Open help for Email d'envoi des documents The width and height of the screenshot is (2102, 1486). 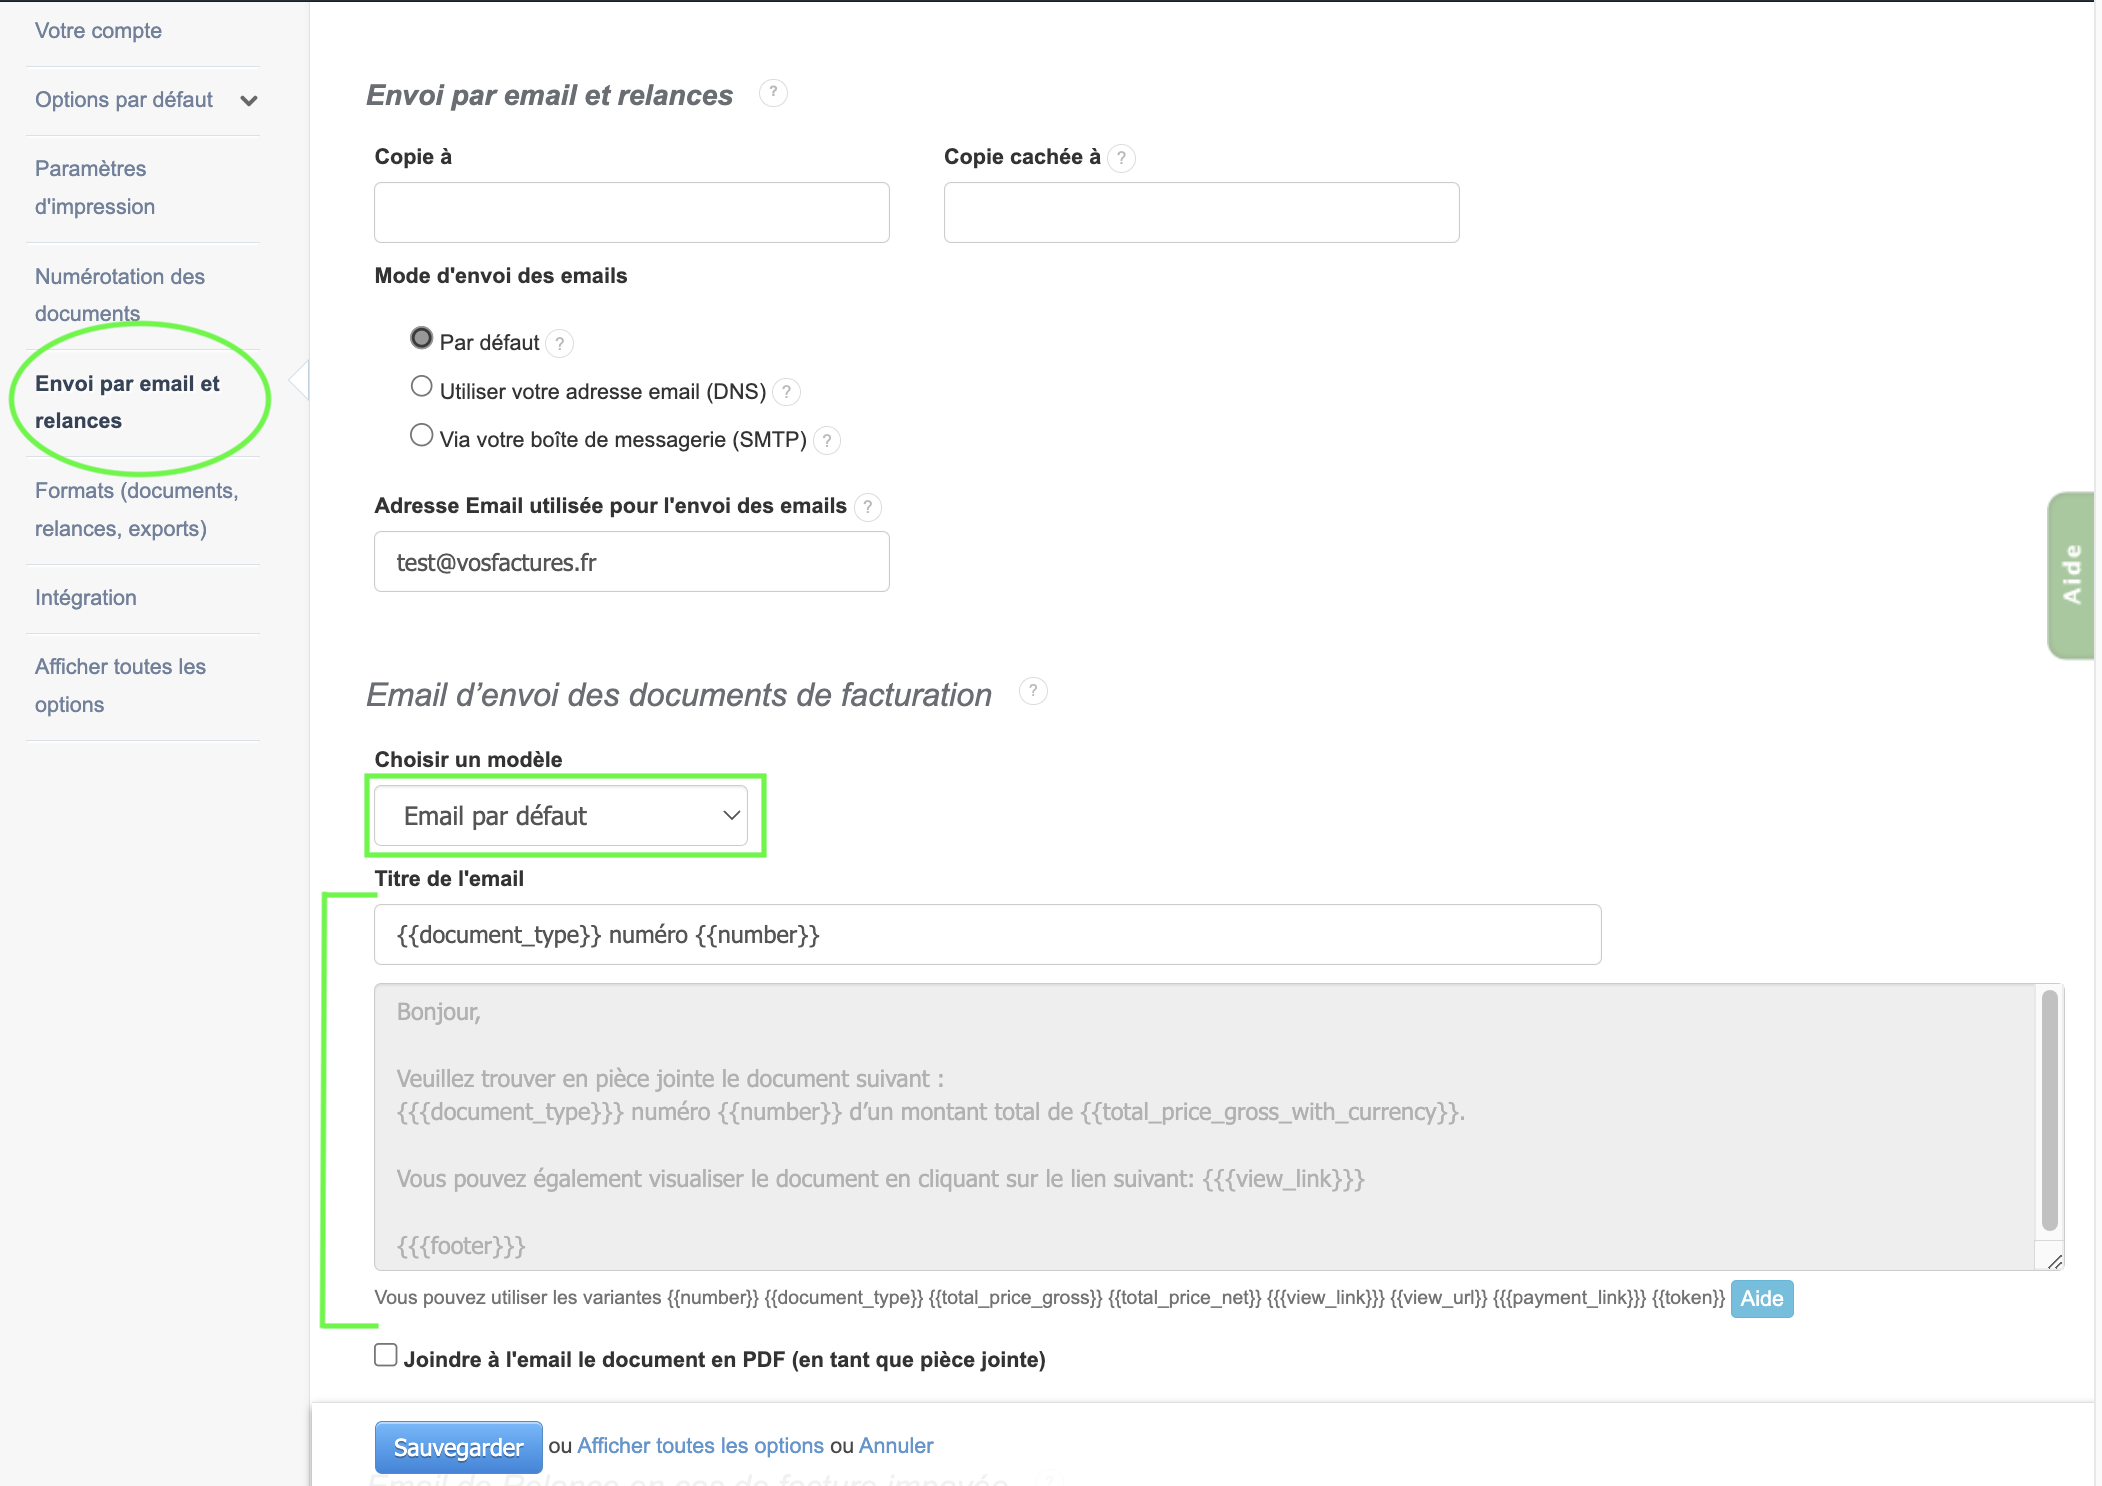(1032, 690)
